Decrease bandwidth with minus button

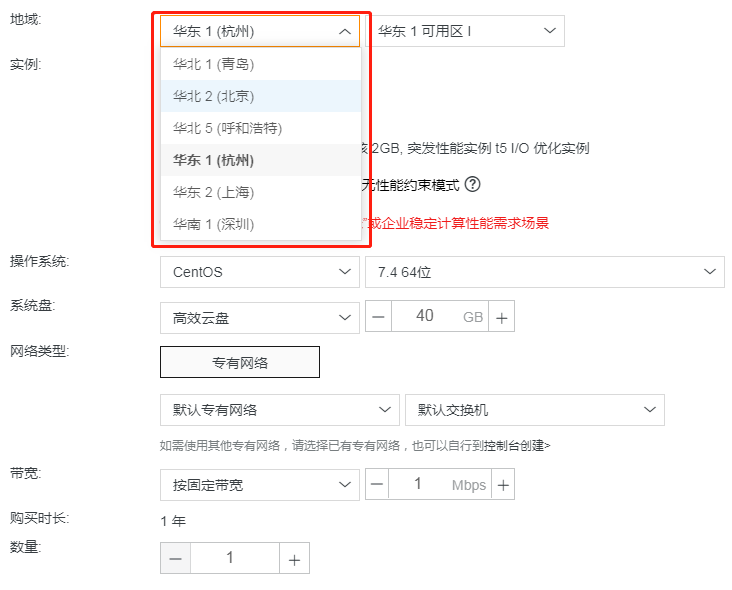click(378, 485)
